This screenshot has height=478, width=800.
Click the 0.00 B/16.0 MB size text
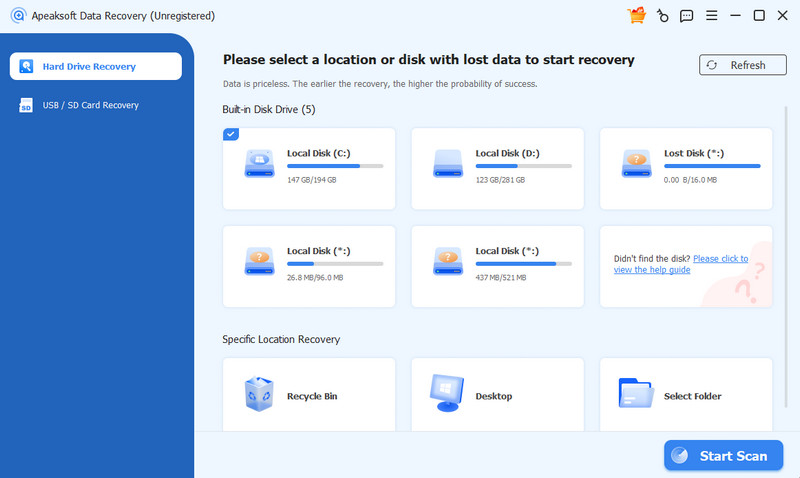[690, 180]
